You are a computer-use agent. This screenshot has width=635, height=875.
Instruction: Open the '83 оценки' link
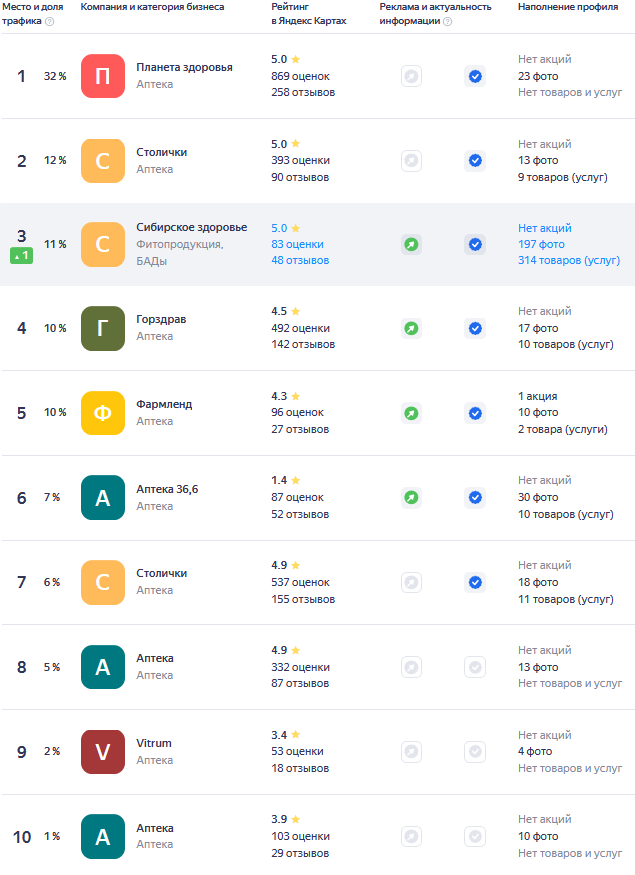click(297, 244)
